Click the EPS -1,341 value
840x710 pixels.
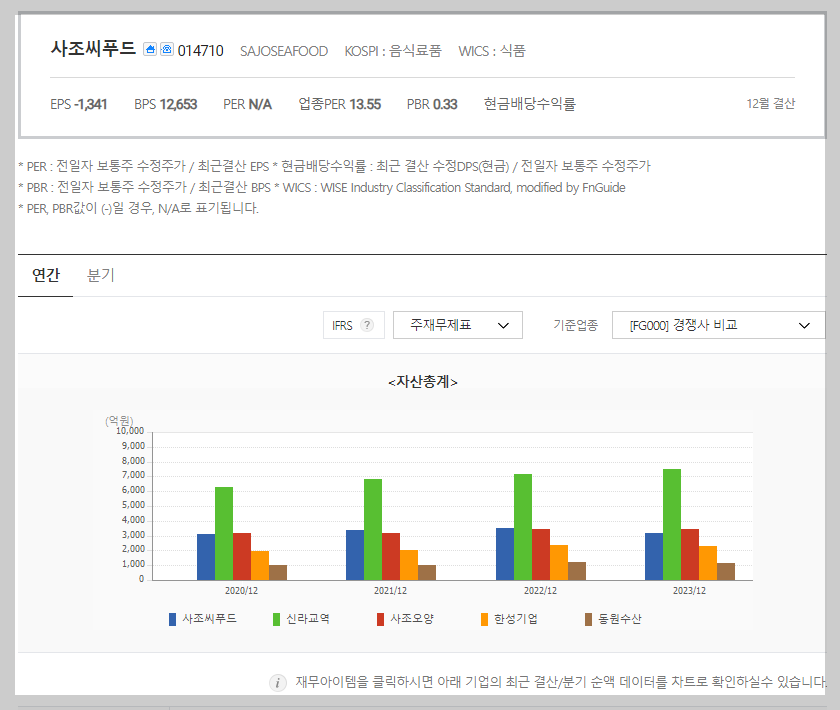tap(79, 104)
